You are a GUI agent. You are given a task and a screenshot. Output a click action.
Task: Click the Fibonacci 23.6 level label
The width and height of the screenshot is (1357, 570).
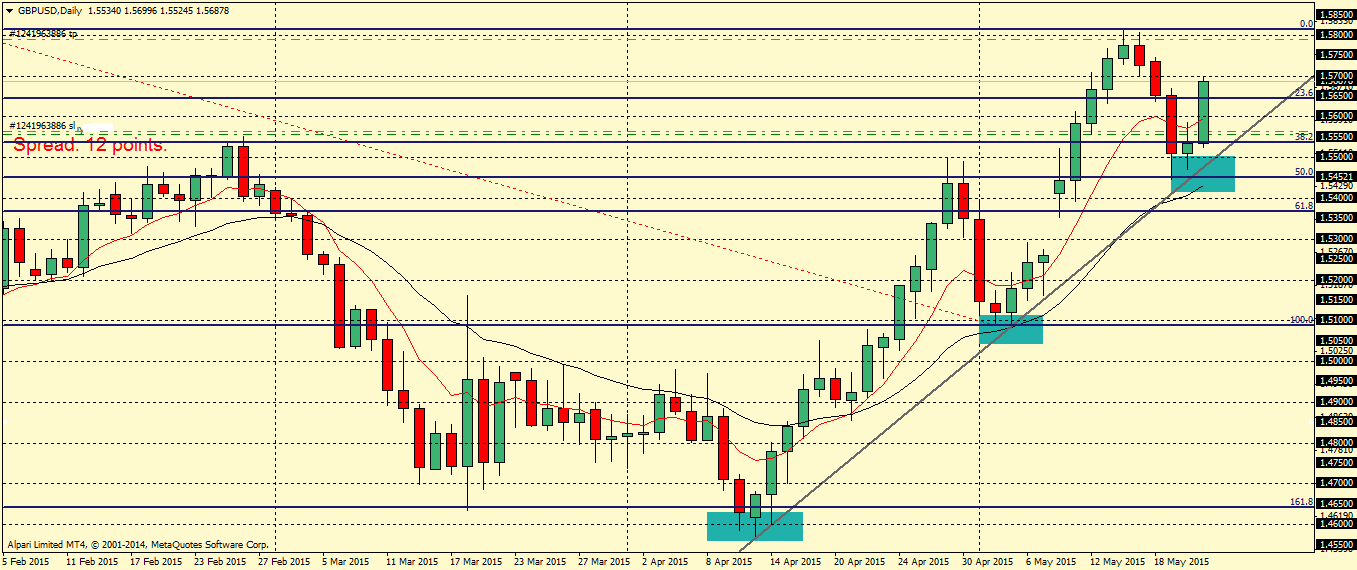tap(1303, 92)
